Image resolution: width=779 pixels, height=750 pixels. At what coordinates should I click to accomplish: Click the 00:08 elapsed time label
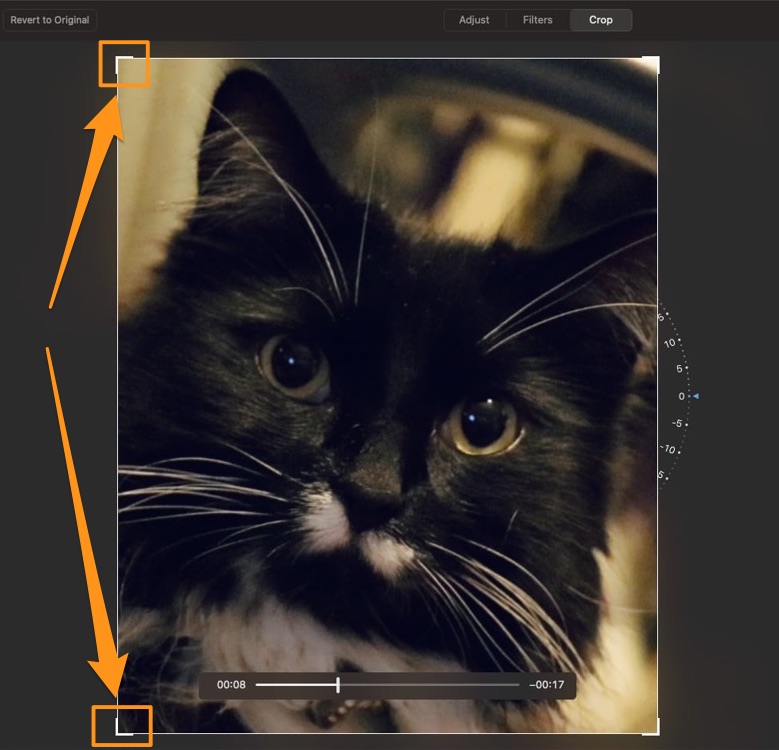(x=231, y=684)
